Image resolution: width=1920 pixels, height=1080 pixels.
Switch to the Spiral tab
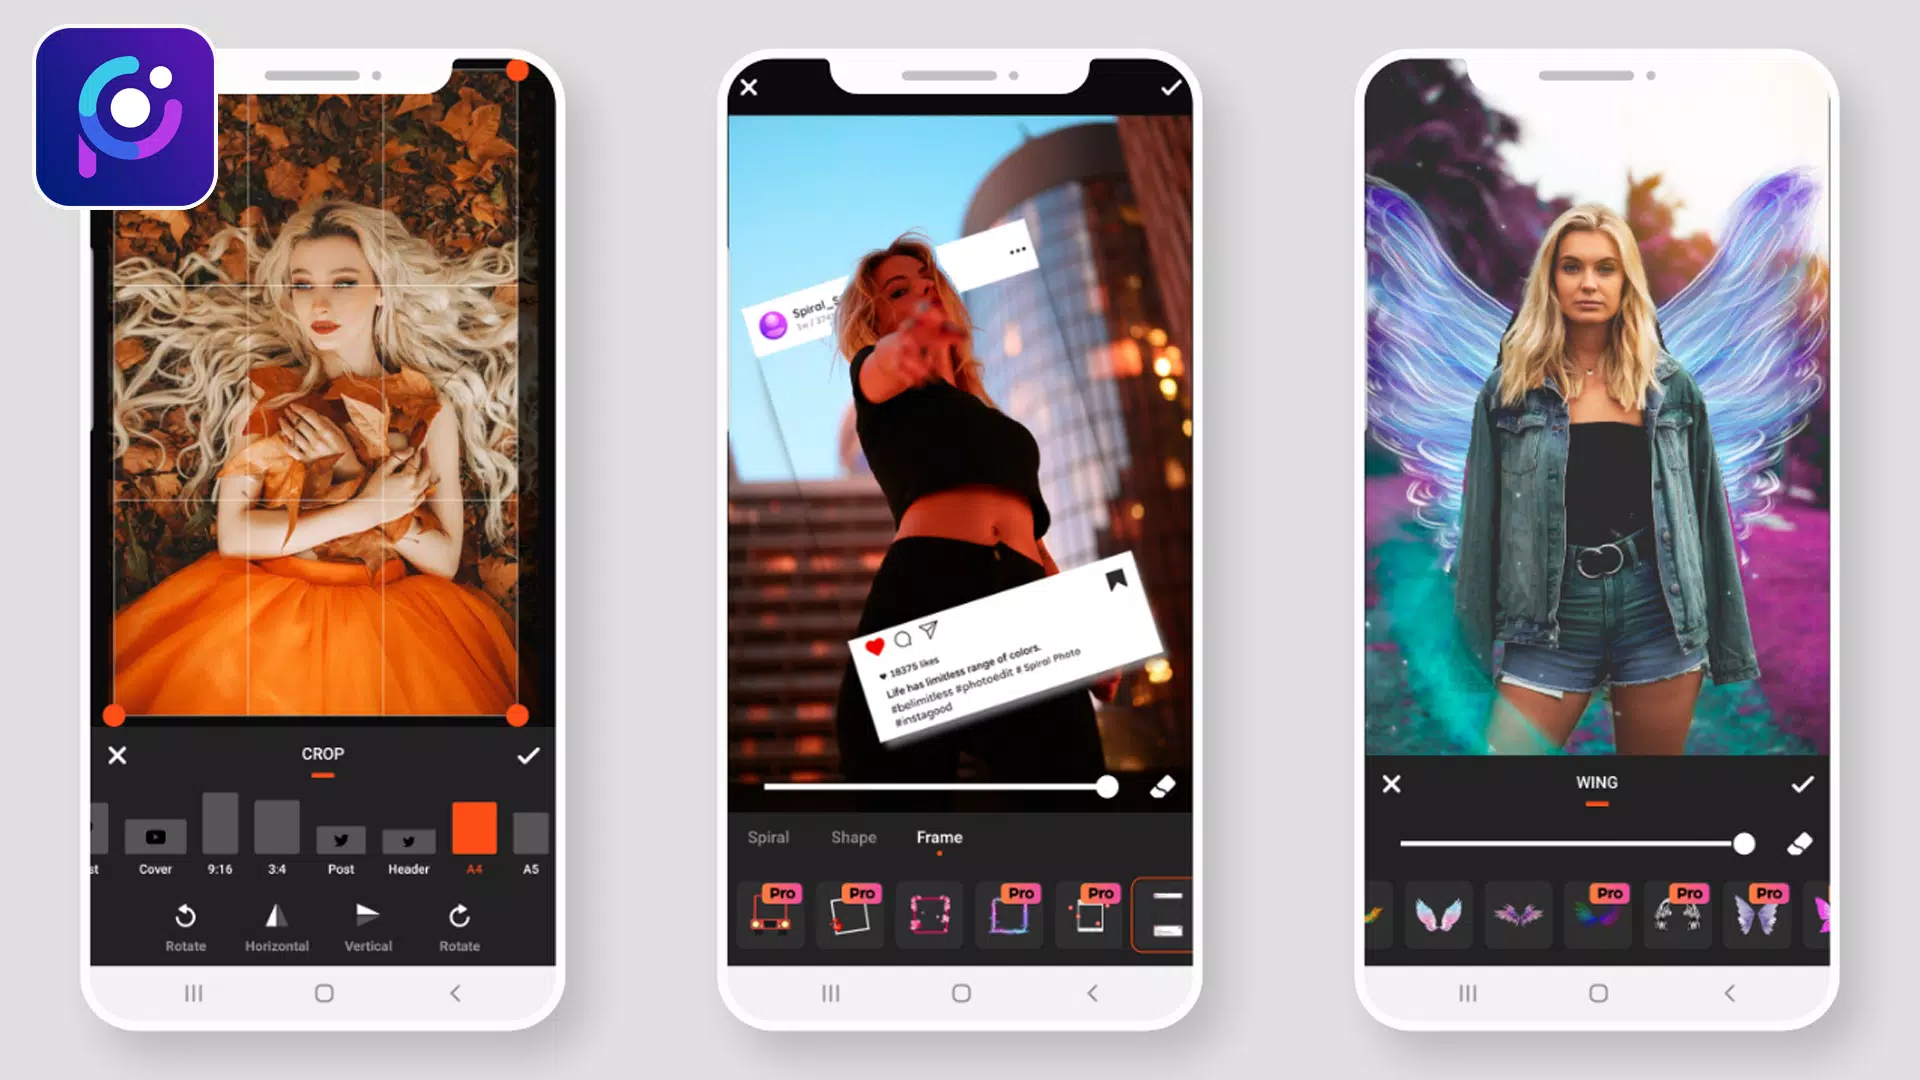click(769, 837)
